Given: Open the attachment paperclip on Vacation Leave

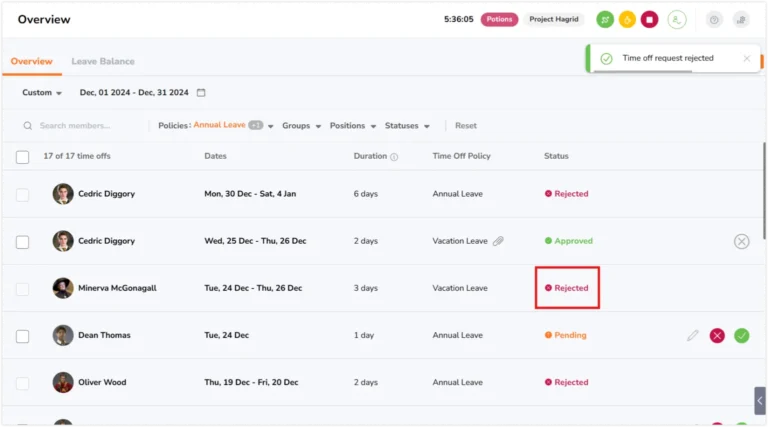Looking at the screenshot, I should pyautogui.click(x=498, y=241).
